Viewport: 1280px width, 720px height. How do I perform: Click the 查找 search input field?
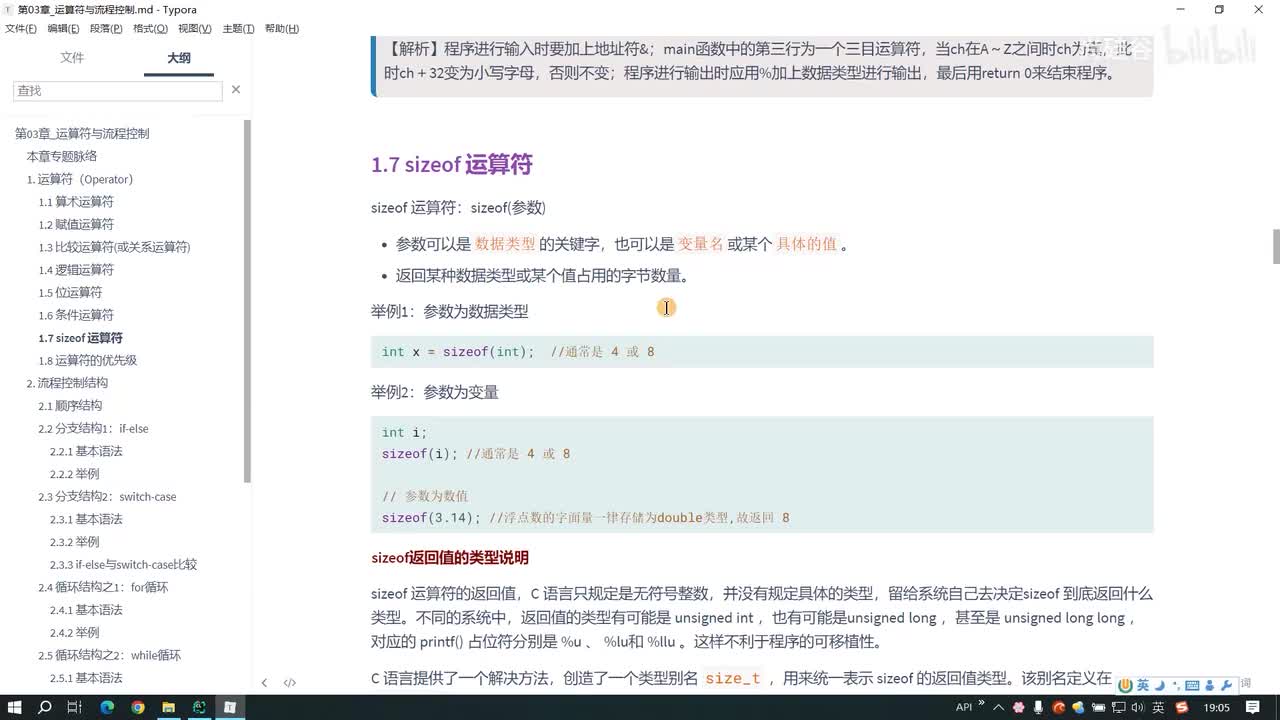117,90
